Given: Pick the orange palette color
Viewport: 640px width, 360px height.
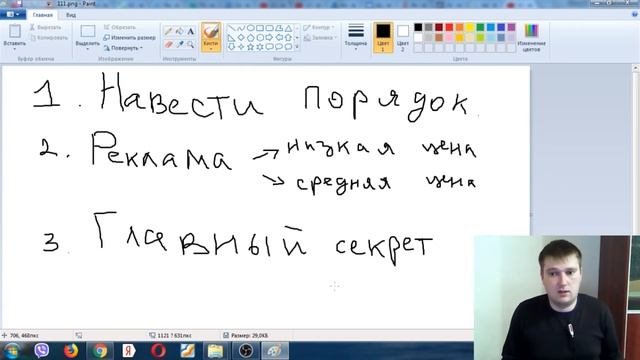Looking at the screenshot, I should tap(460, 27).
